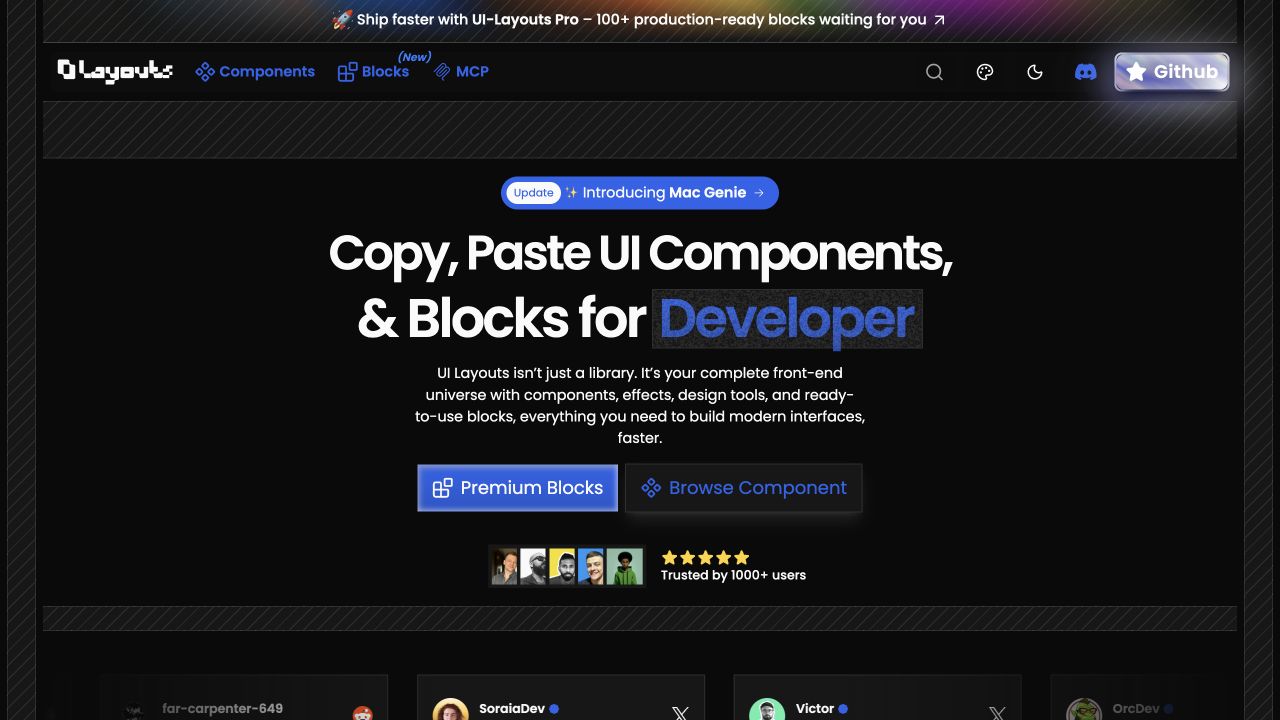Click the 'Victor' name text

815,709
